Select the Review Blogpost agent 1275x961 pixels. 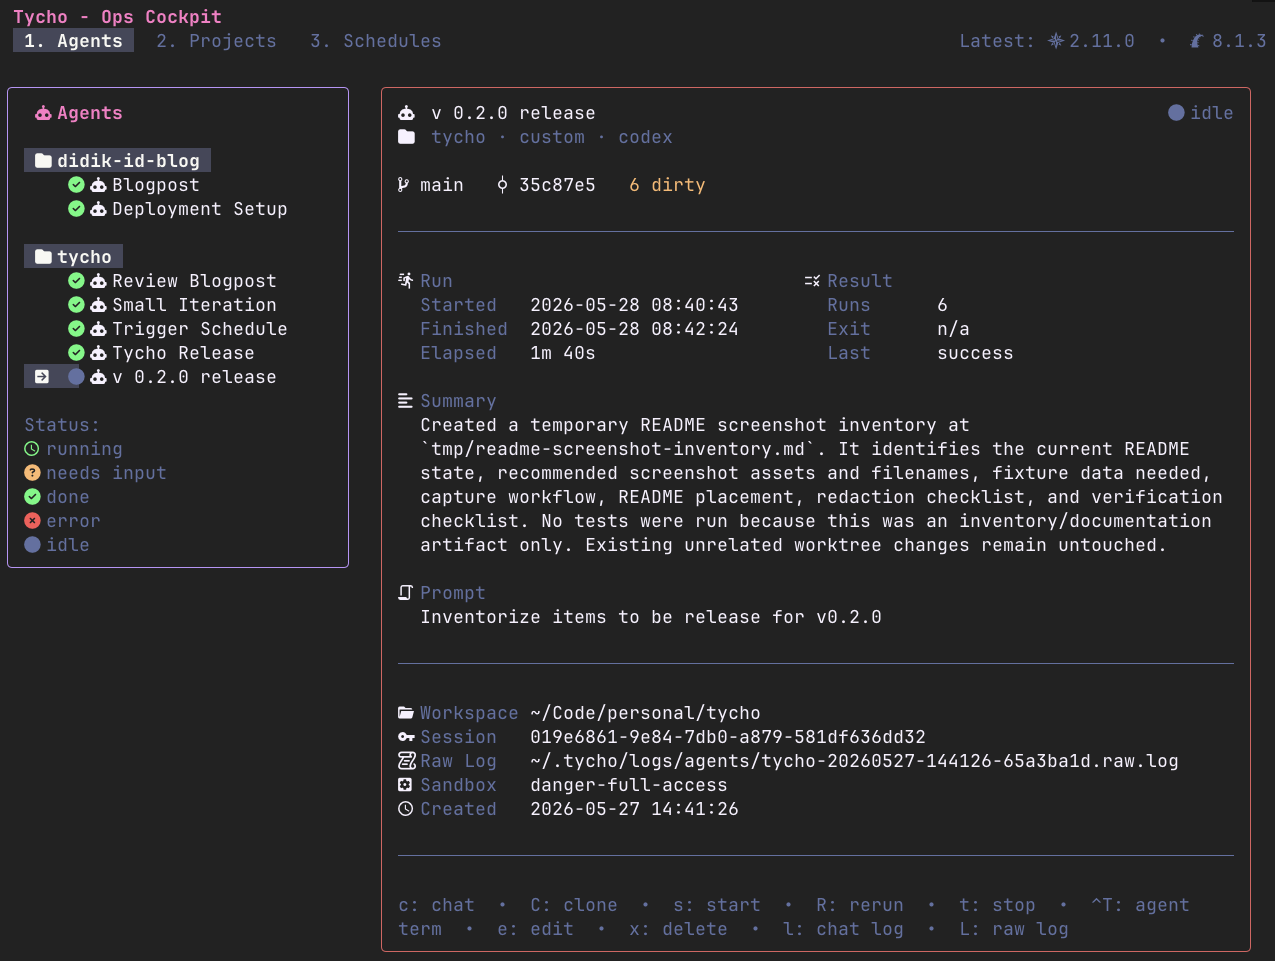[194, 281]
